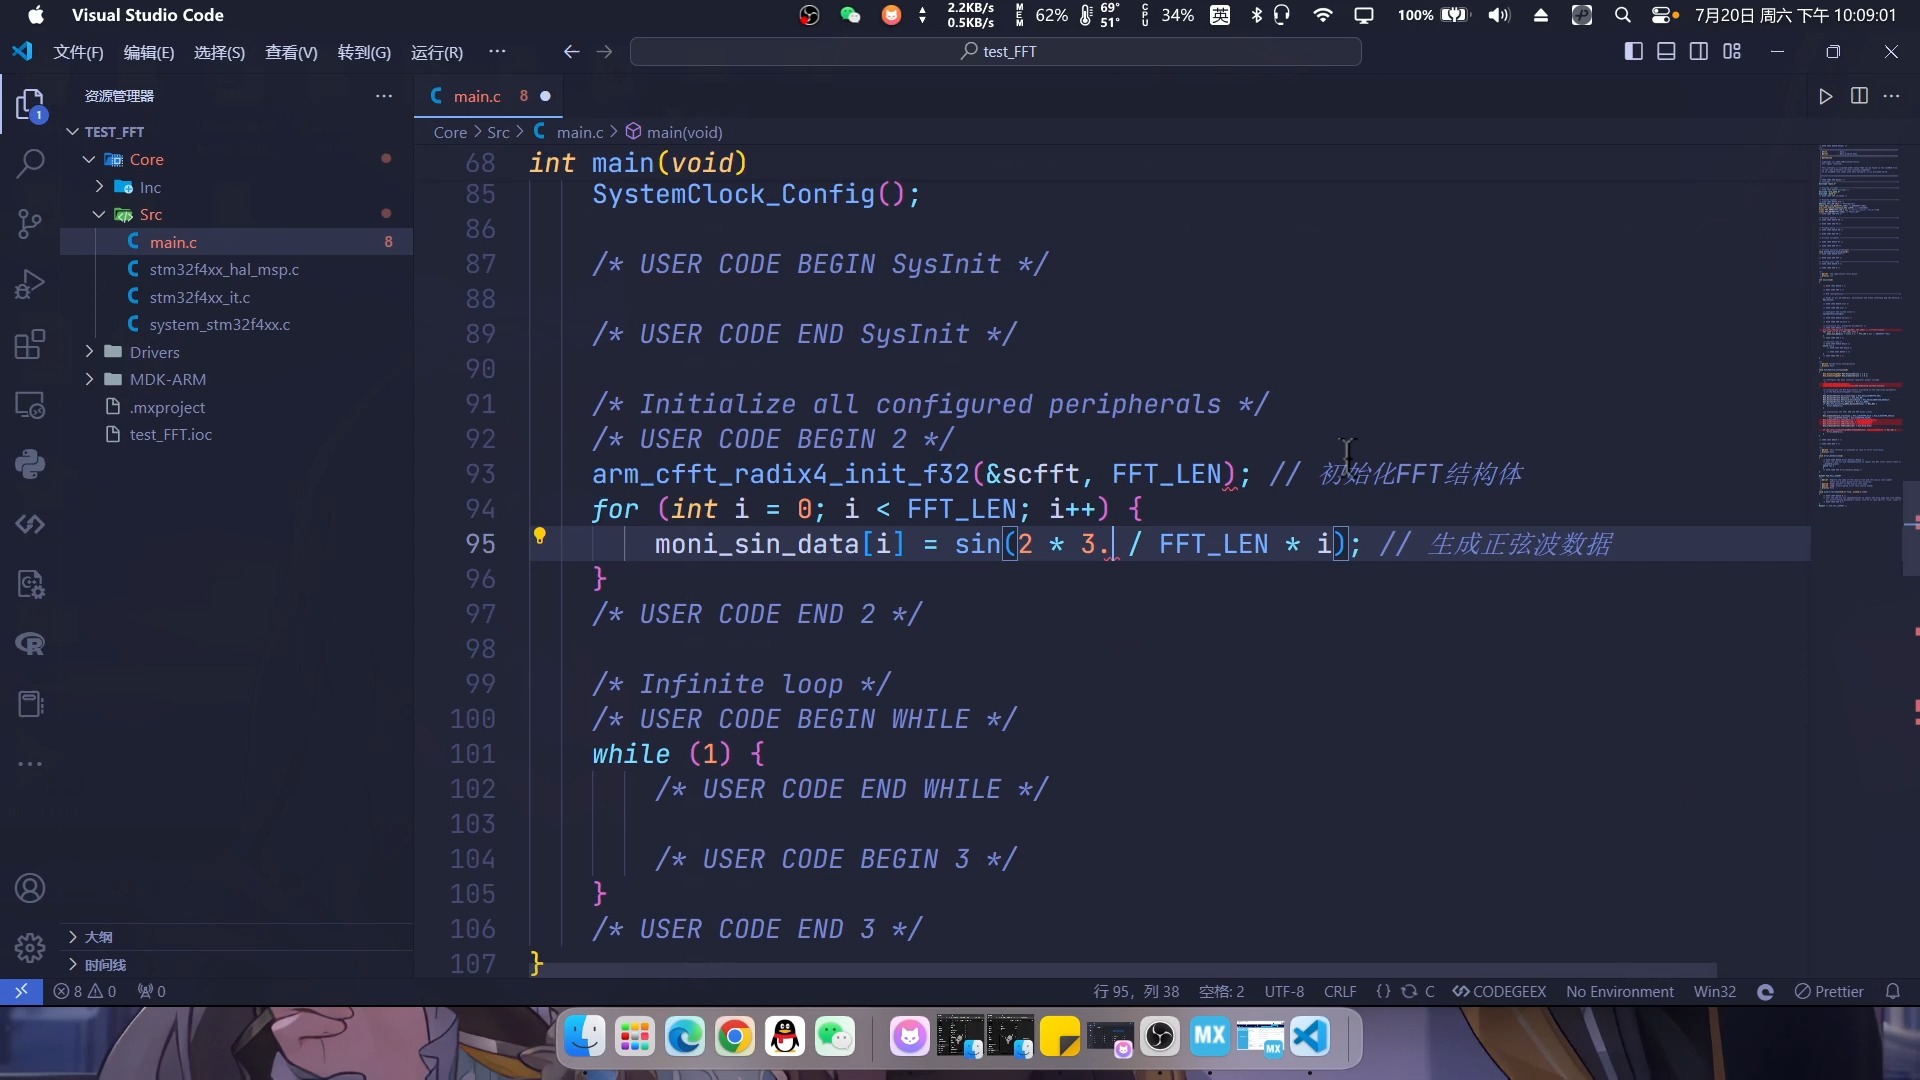Open the Source Control view
This screenshot has width=1920, height=1080.
[30, 223]
